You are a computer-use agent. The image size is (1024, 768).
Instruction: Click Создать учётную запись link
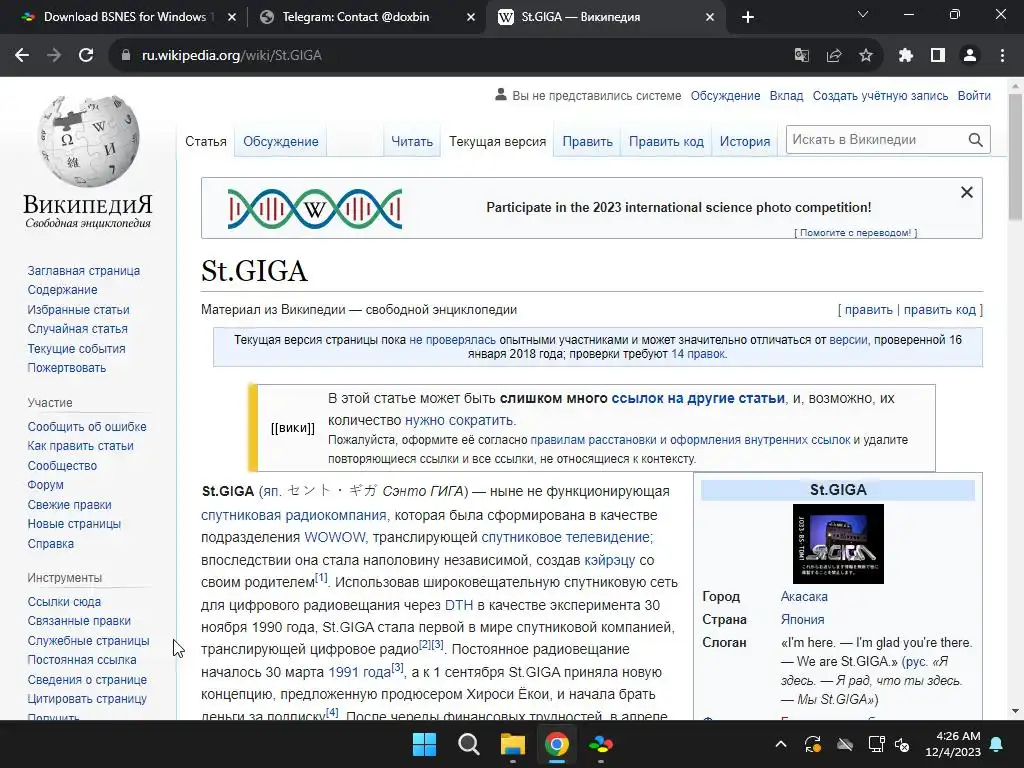pyautogui.click(x=880, y=96)
